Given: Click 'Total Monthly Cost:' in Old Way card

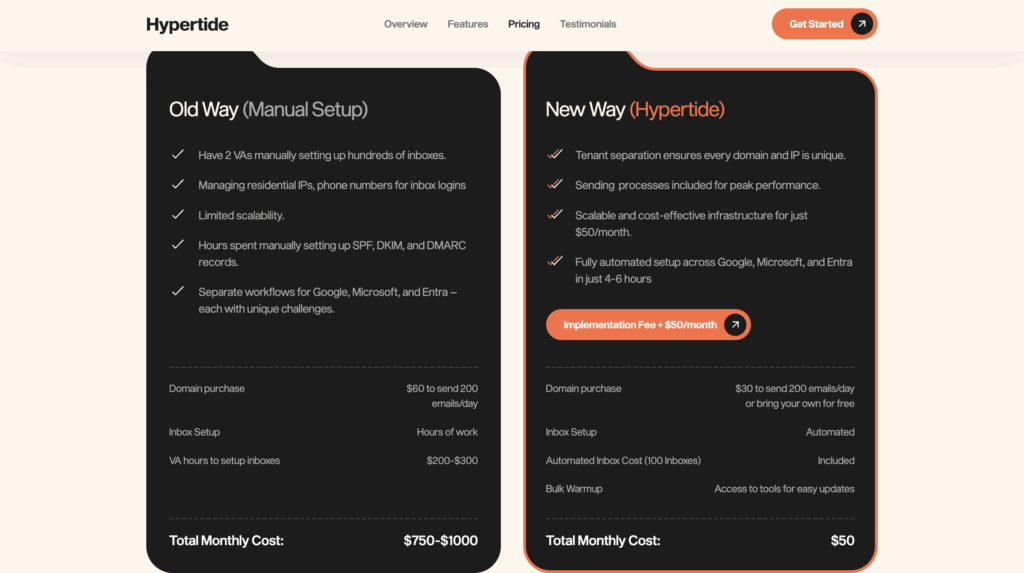Looking at the screenshot, I should click(226, 540).
